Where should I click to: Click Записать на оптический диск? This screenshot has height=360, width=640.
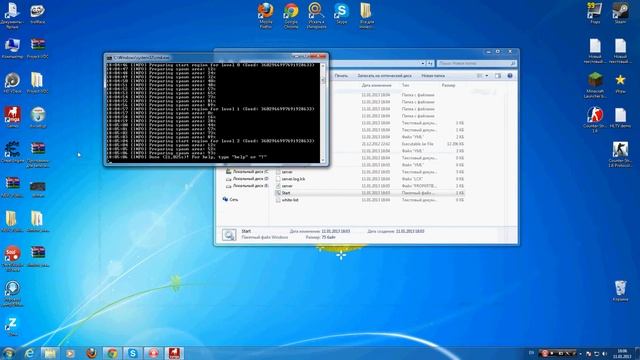point(384,76)
